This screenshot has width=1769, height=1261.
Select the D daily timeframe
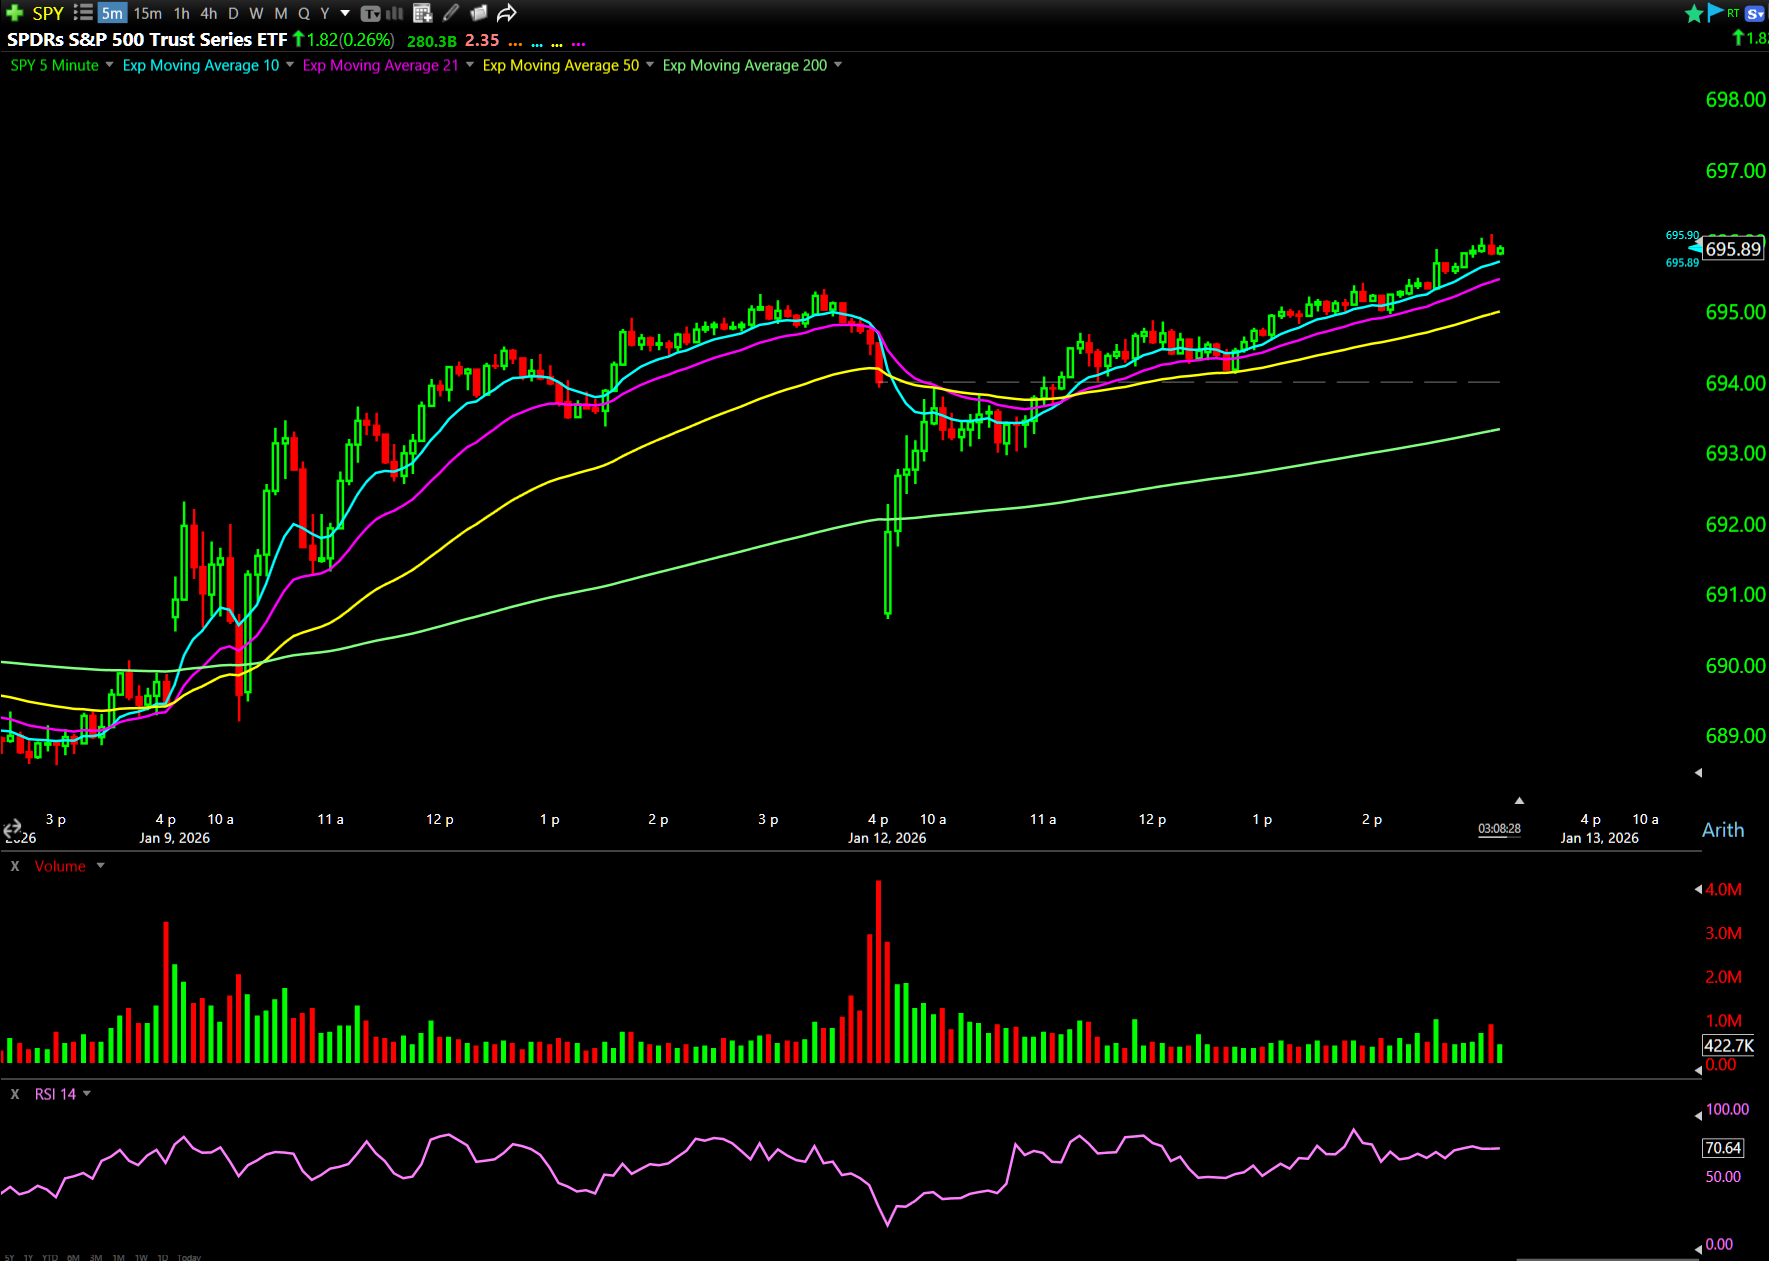pyautogui.click(x=233, y=13)
